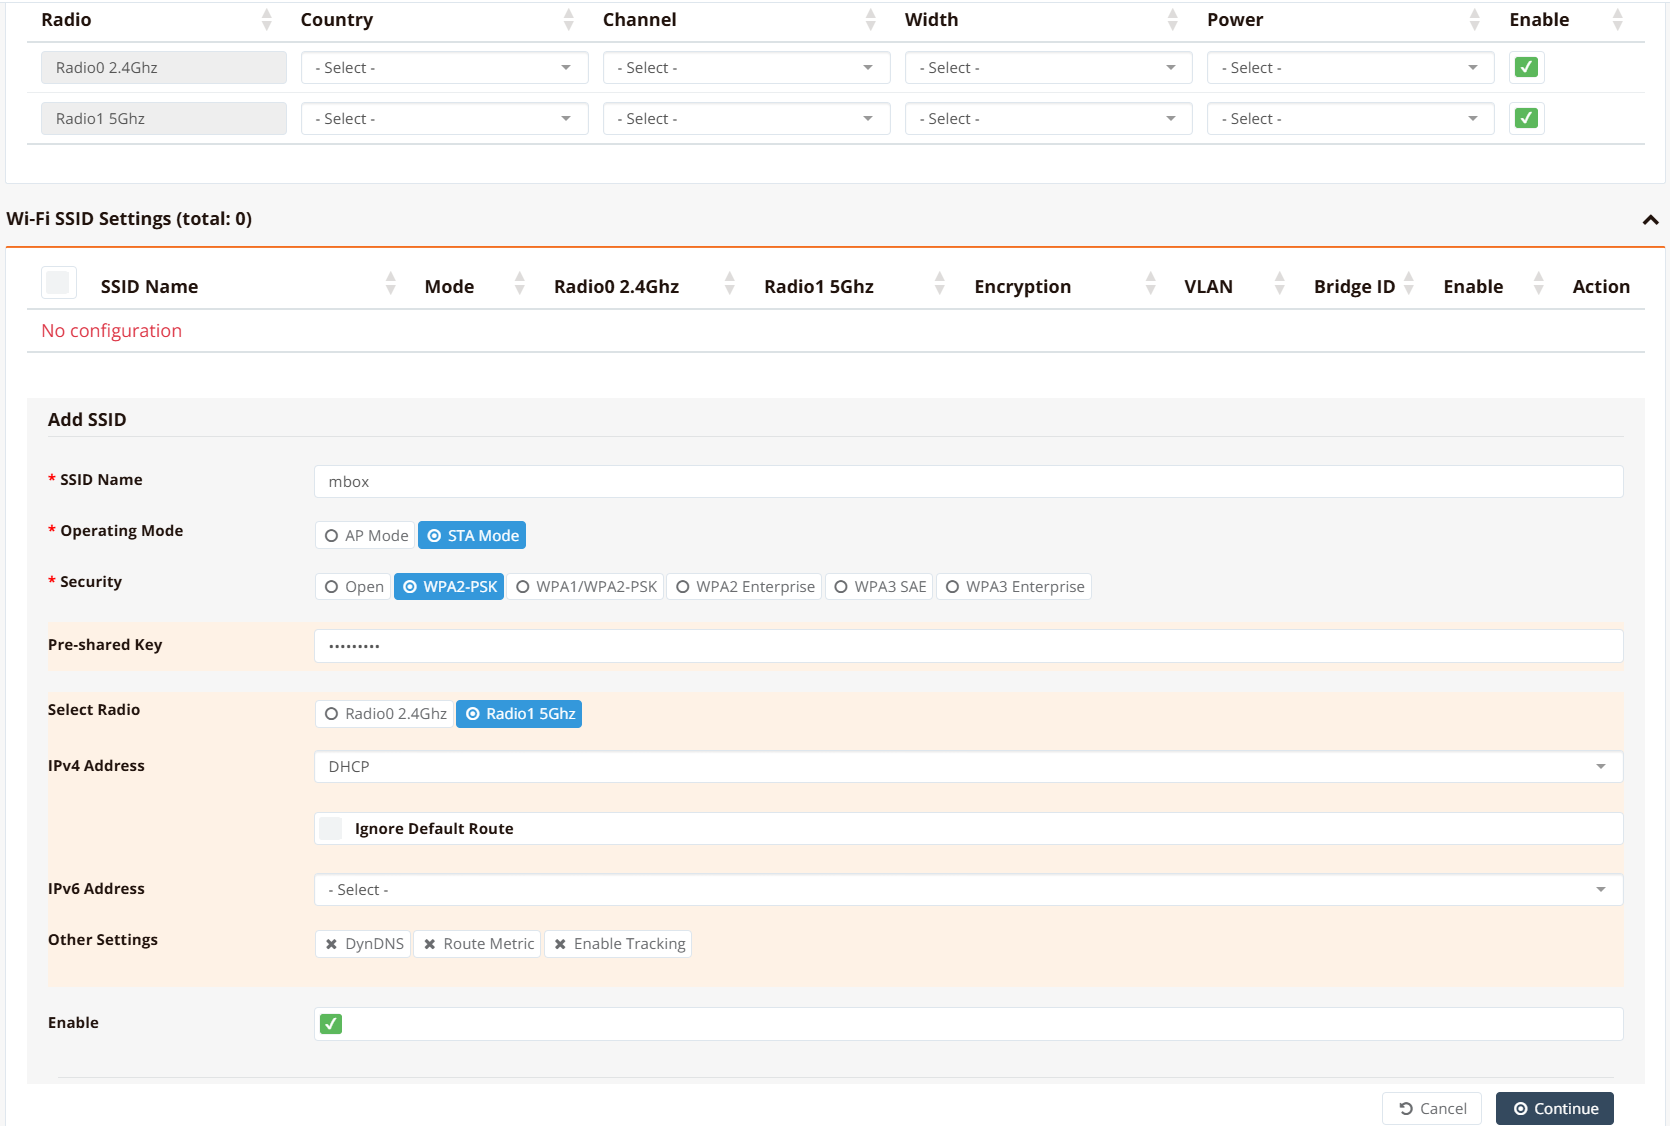
Task: Sort by VLAN column arrows
Action: coord(1279,286)
